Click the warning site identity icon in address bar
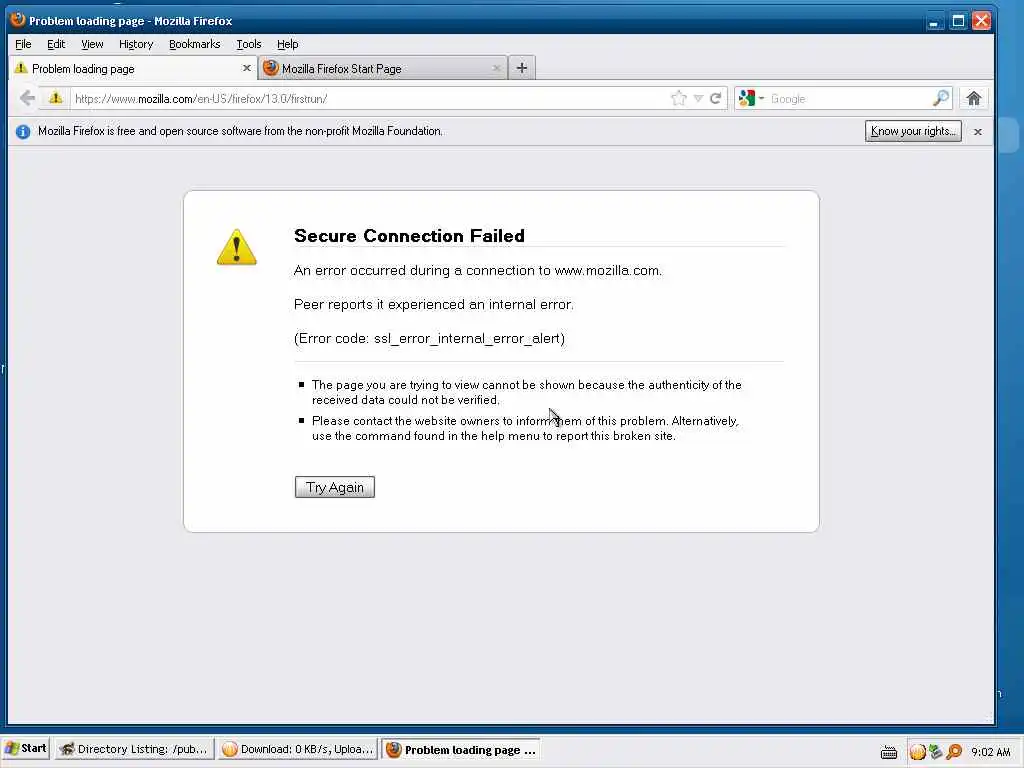The width and height of the screenshot is (1024, 768). coord(56,98)
